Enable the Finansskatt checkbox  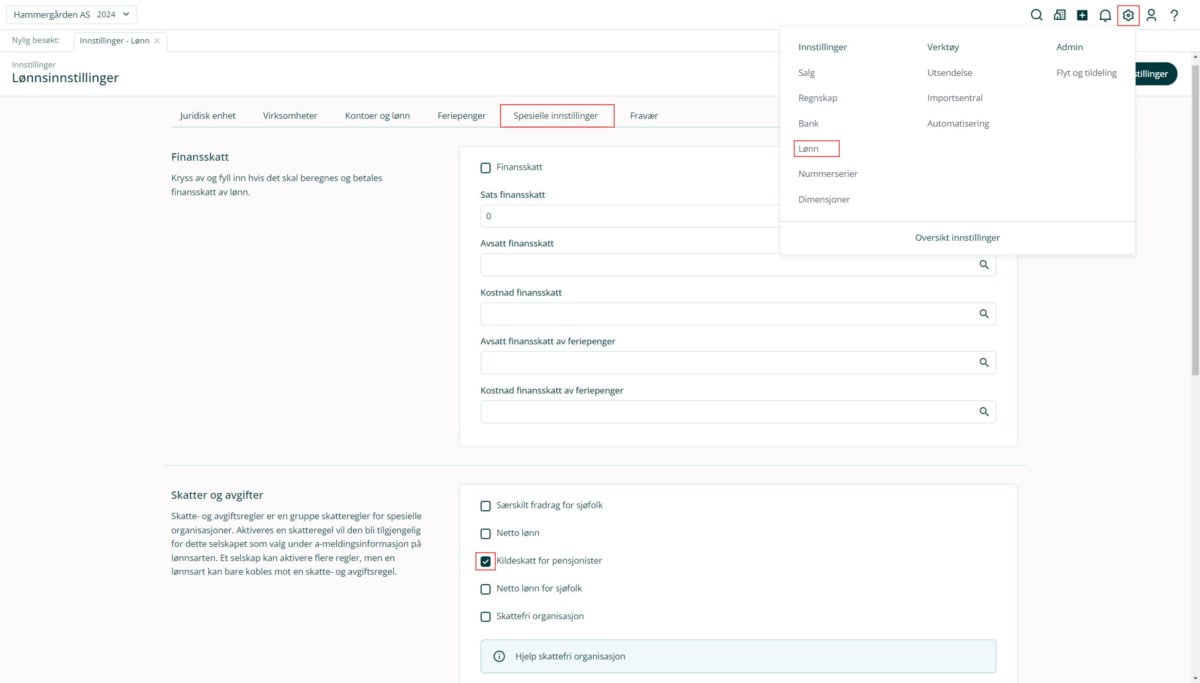tap(486, 168)
